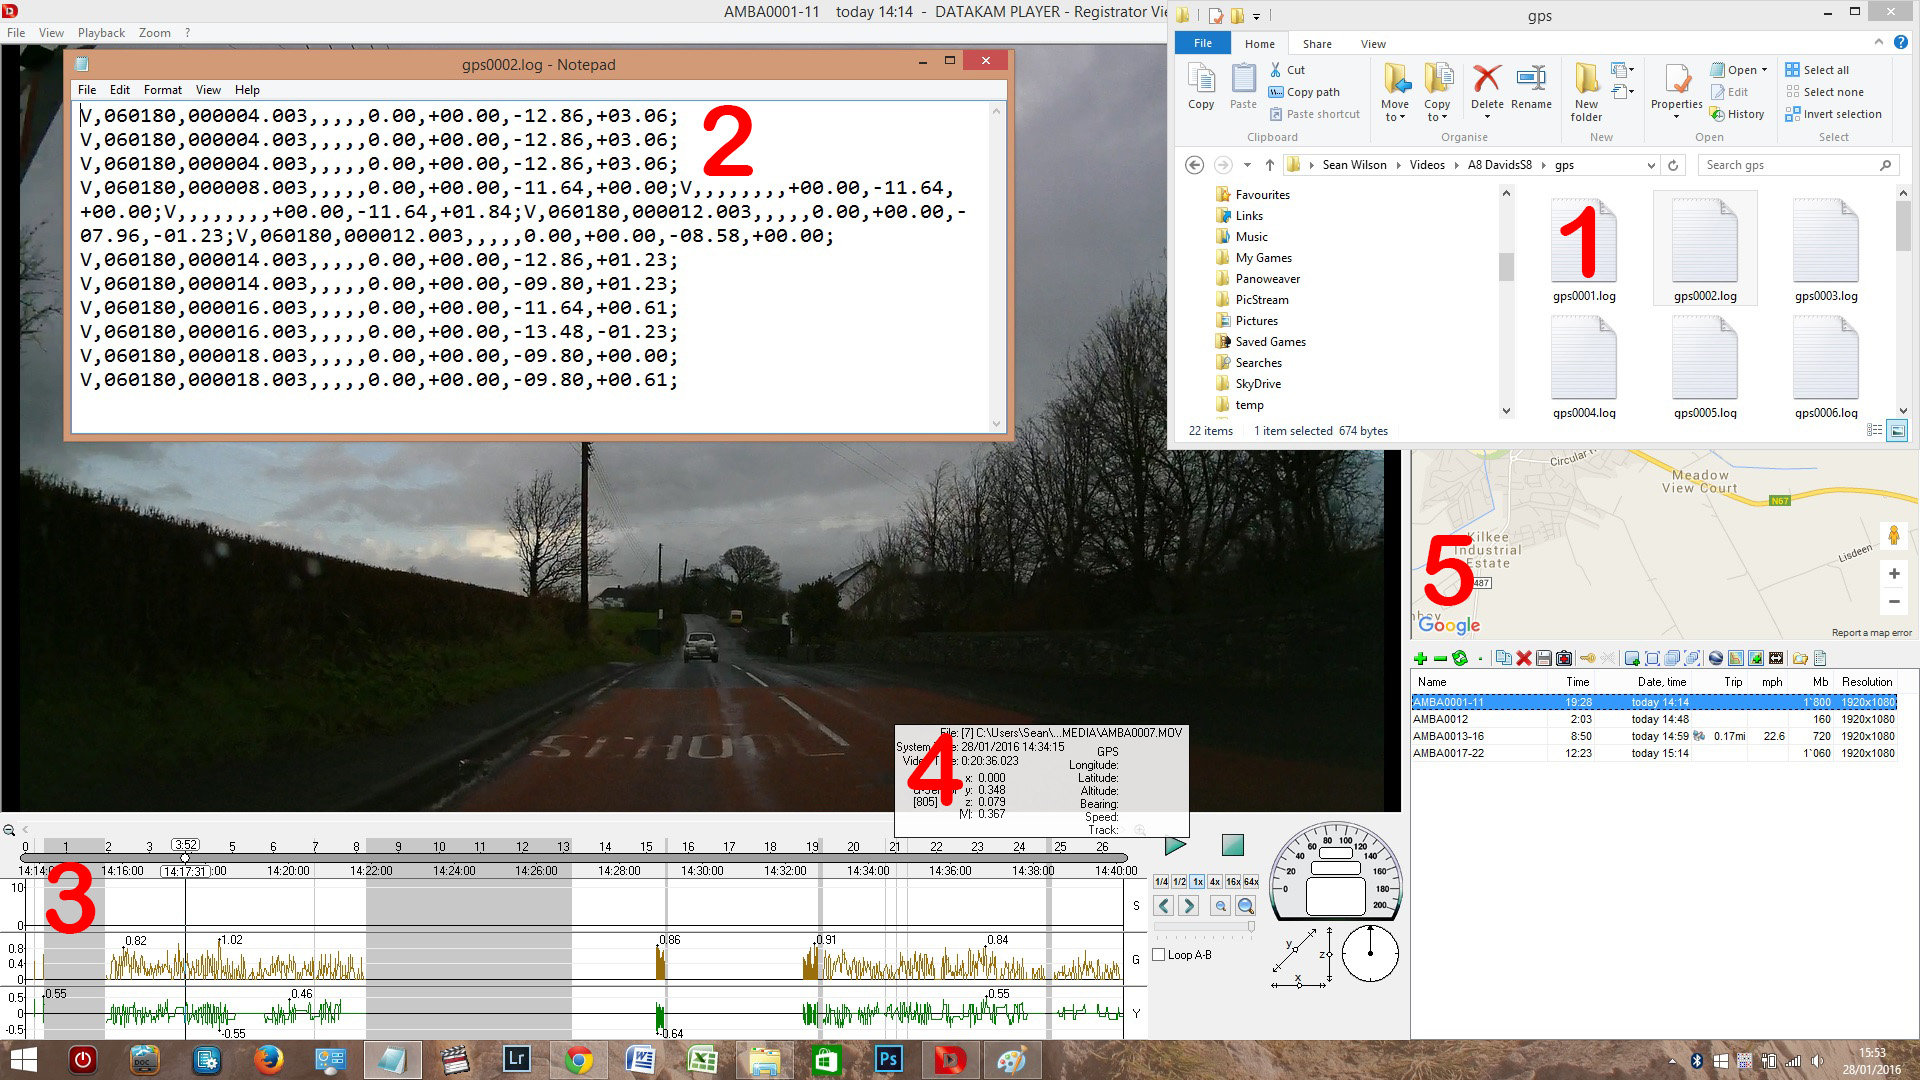This screenshot has width=1920, height=1080.
Task: Click the video seek bar above the time axis
Action: tap(573, 858)
